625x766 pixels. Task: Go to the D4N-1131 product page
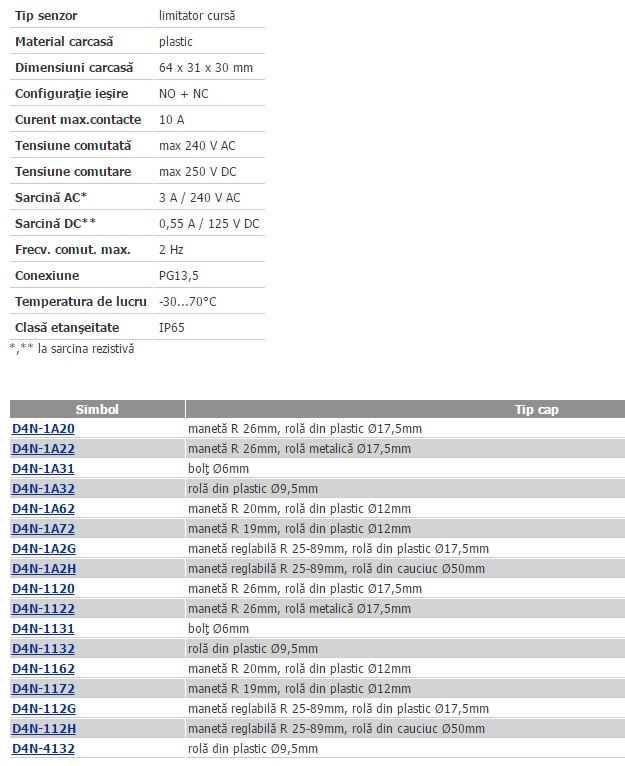pos(43,629)
